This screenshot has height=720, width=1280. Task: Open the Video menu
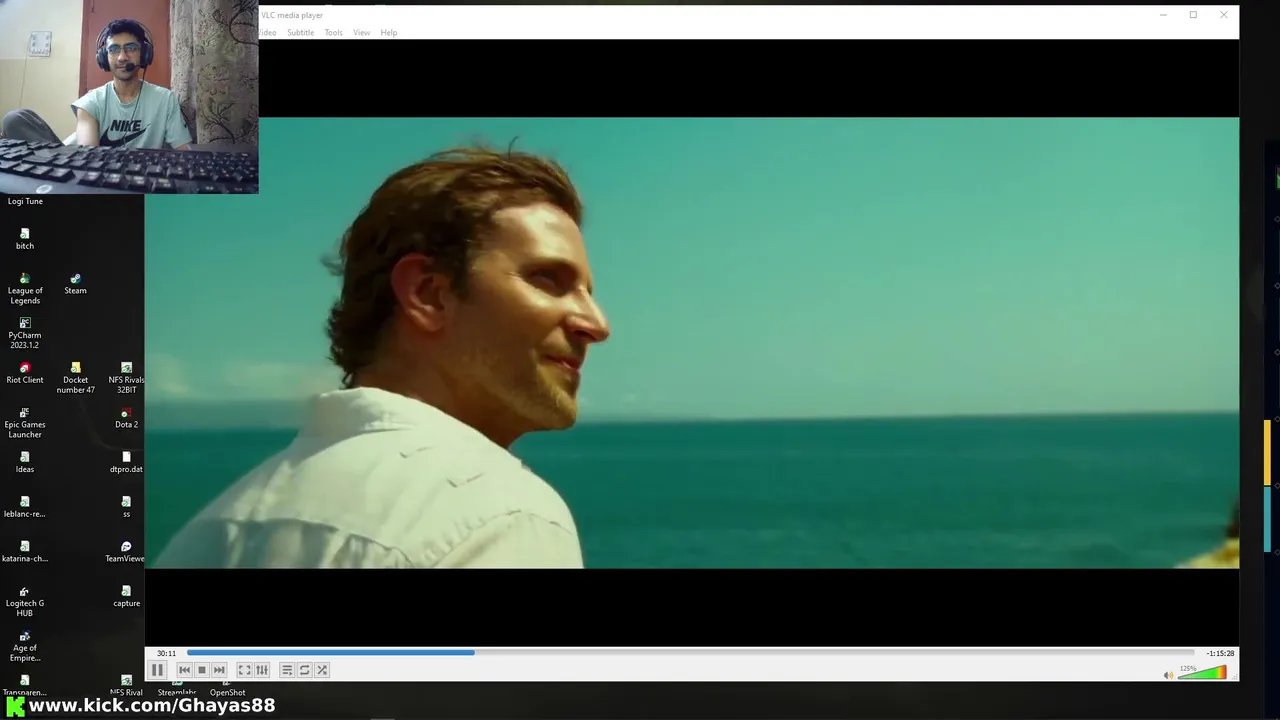click(267, 33)
